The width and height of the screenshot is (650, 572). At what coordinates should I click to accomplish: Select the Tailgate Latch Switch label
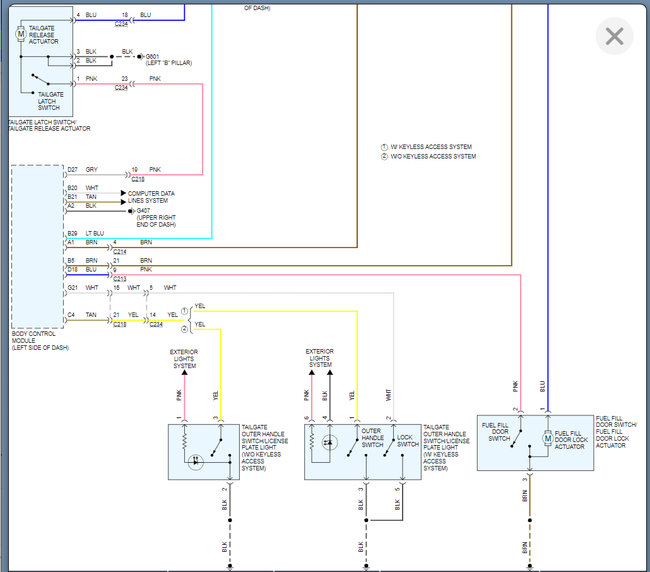pos(51,101)
